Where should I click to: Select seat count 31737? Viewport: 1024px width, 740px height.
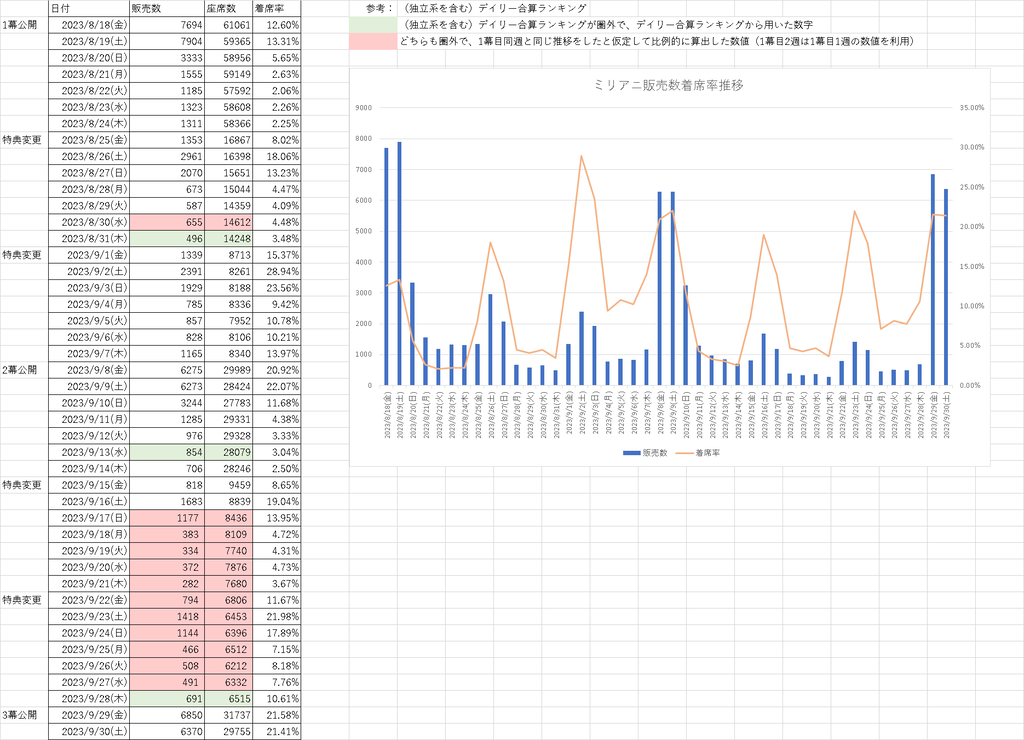click(x=228, y=715)
